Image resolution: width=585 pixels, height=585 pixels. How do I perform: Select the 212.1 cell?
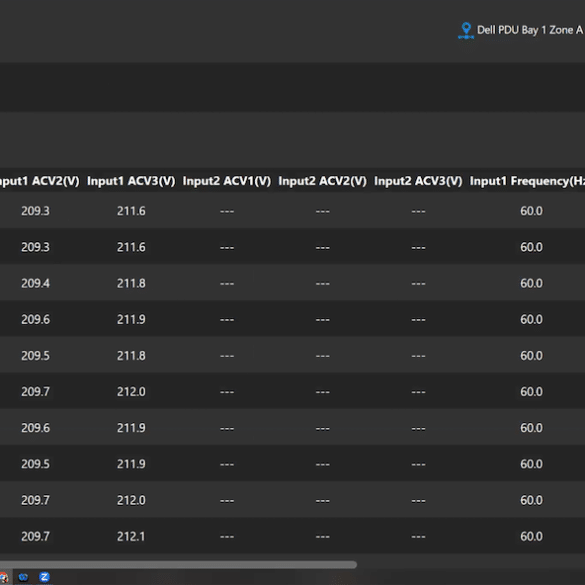[131, 536]
